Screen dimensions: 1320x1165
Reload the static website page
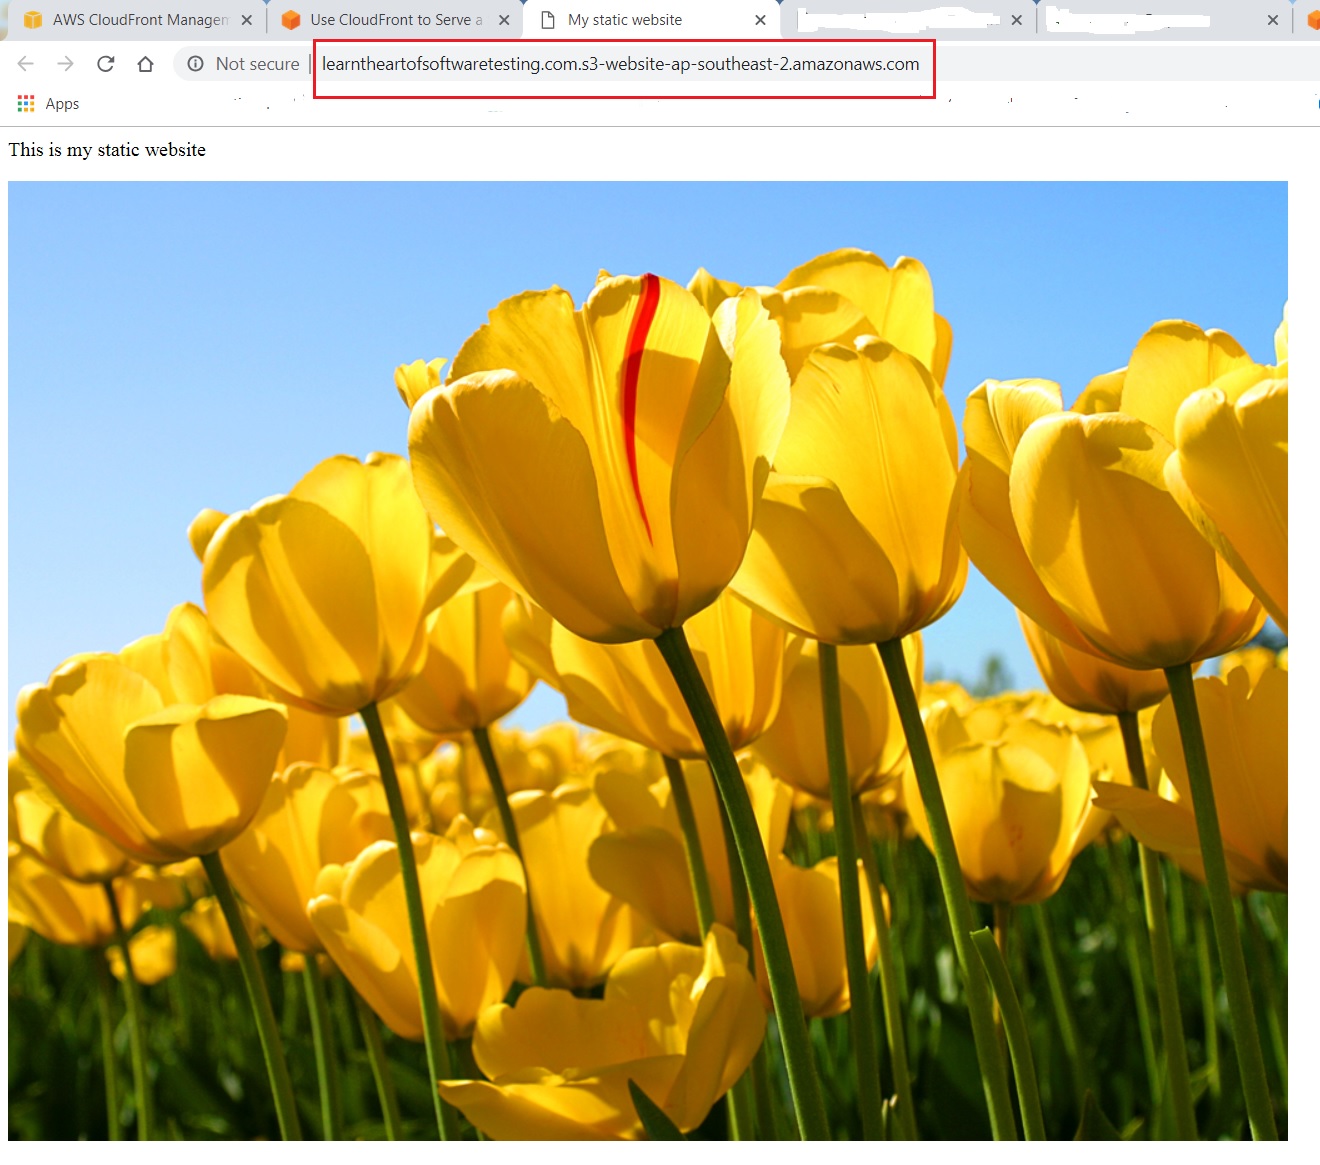105,64
